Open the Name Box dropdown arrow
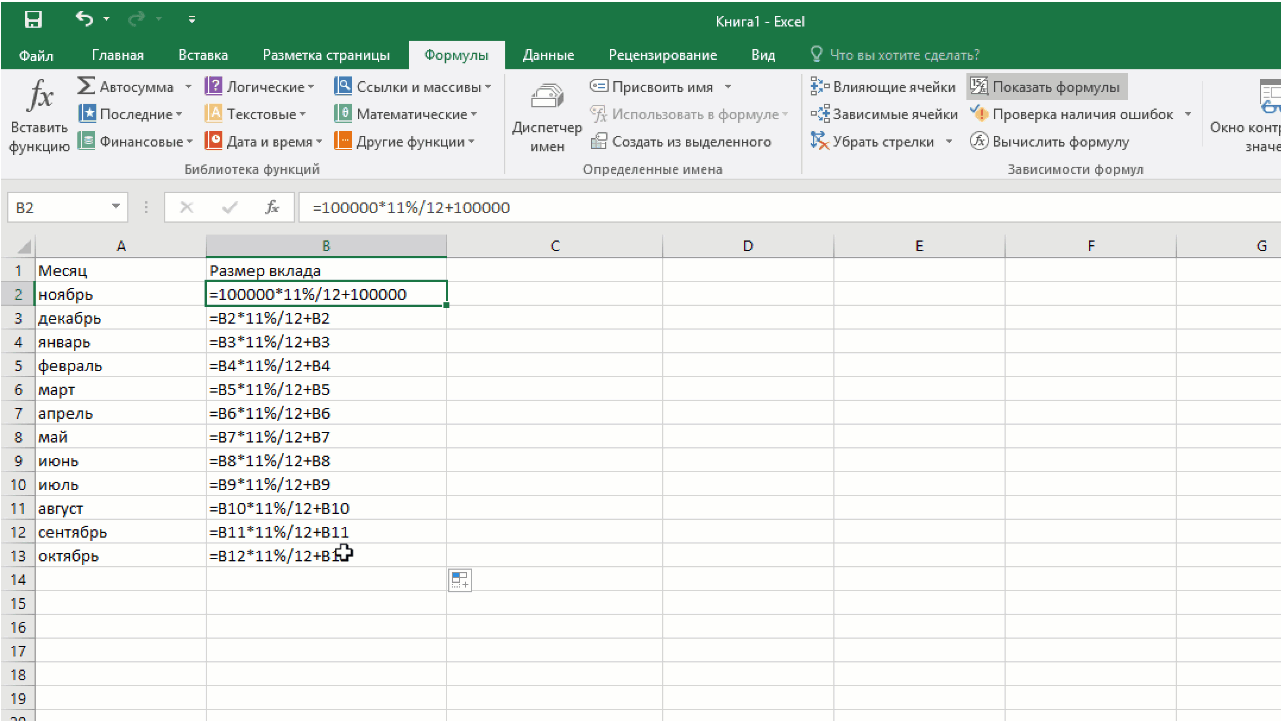Image resolution: width=1282 pixels, height=722 pixels. coord(117,207)
